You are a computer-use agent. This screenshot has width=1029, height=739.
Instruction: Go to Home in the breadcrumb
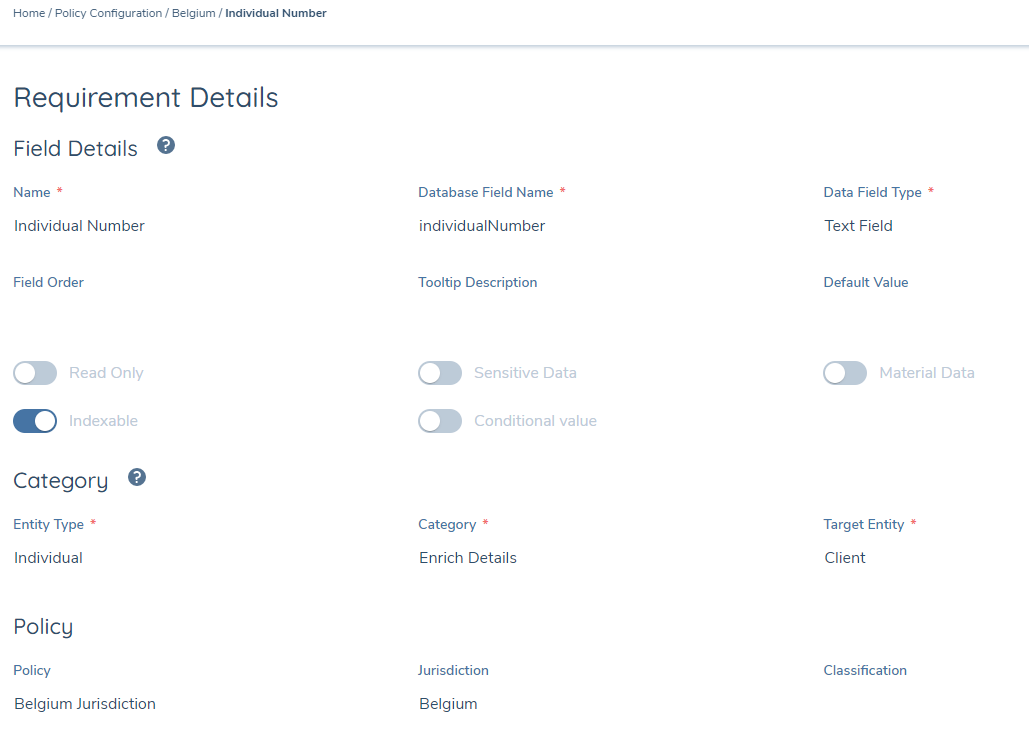(28, 13)
